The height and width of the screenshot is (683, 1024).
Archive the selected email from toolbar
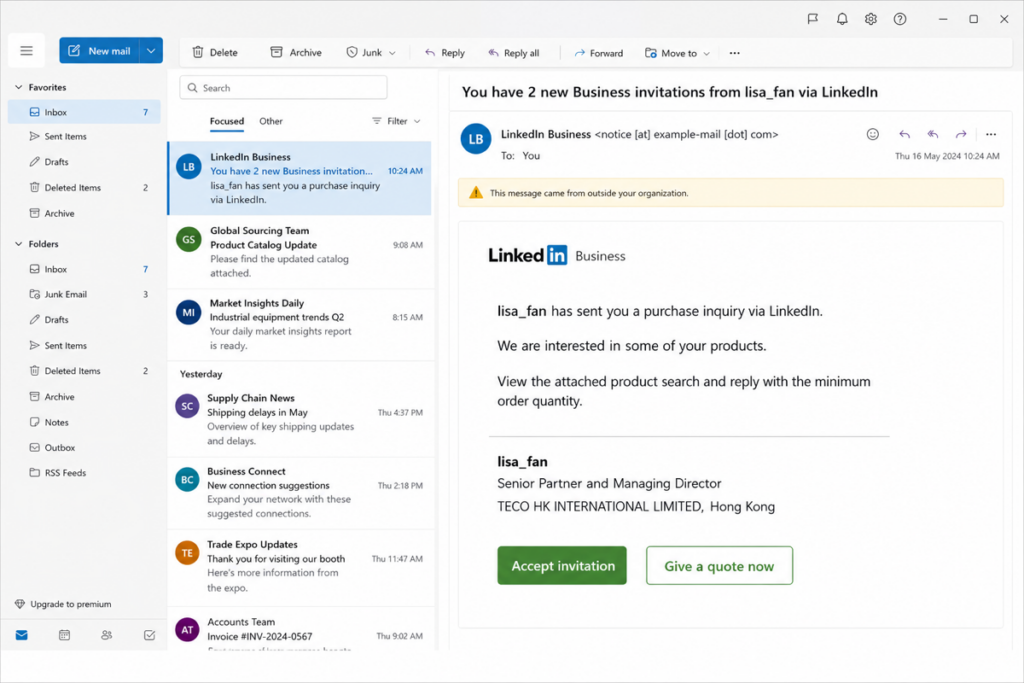coord(296,52)
